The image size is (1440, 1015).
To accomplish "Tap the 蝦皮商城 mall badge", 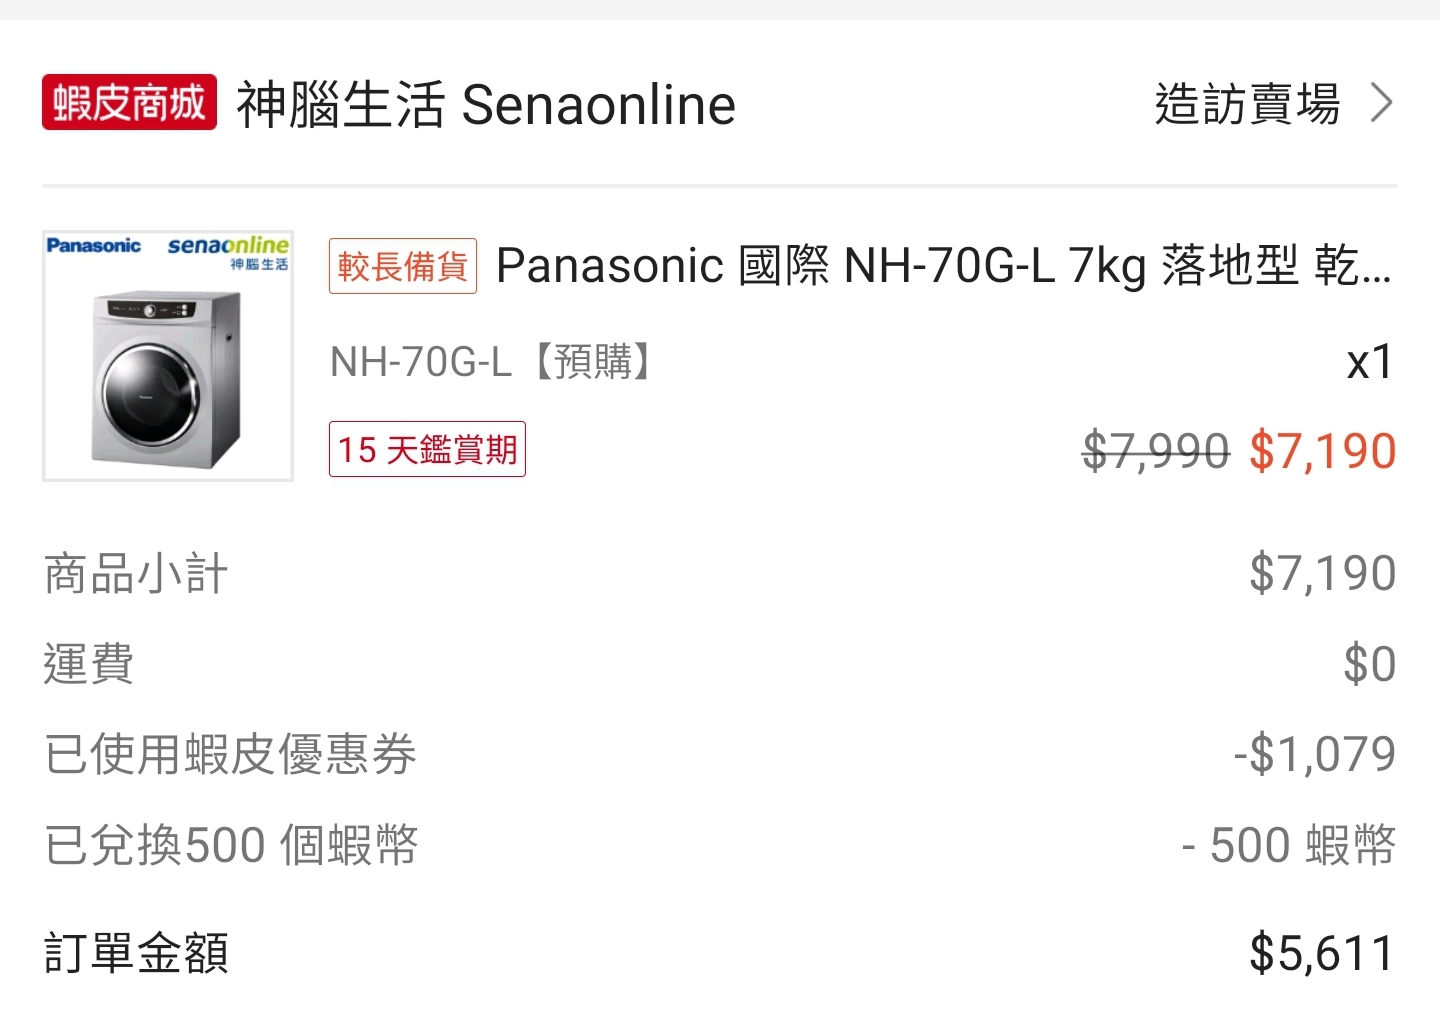I will [x=129, y=103].
